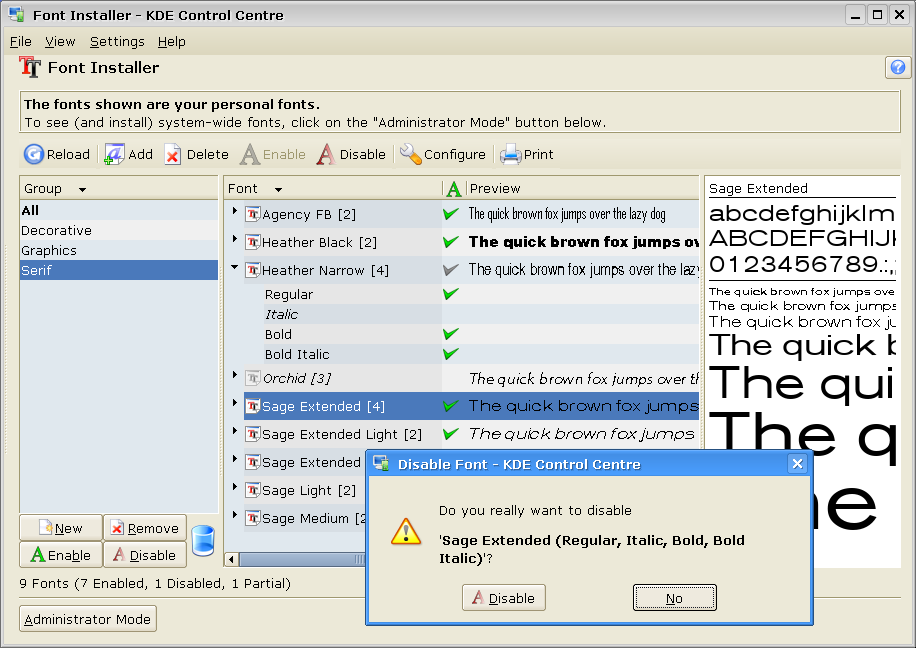916x648 pixels.
Task: Click the Remove group button
Action: pyautogui.click(x=145, y=528)
